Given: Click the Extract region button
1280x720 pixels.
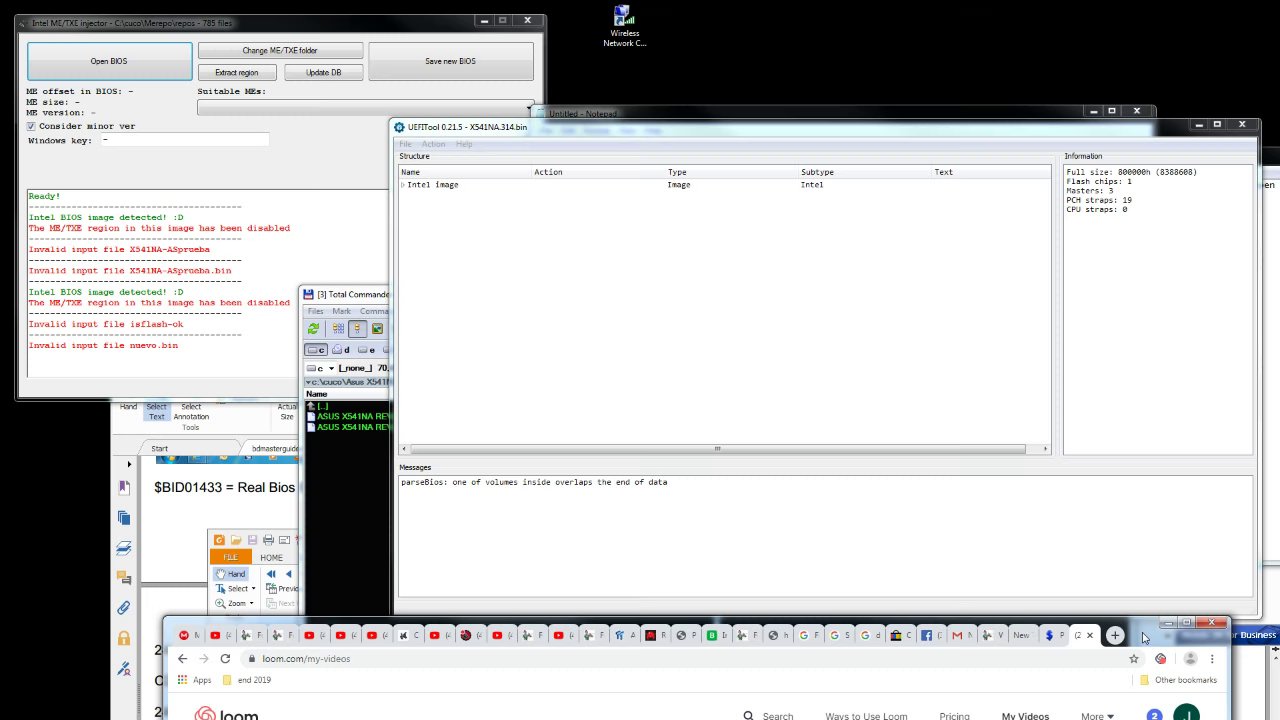Looking at the screenshot, I should [237, 72].
